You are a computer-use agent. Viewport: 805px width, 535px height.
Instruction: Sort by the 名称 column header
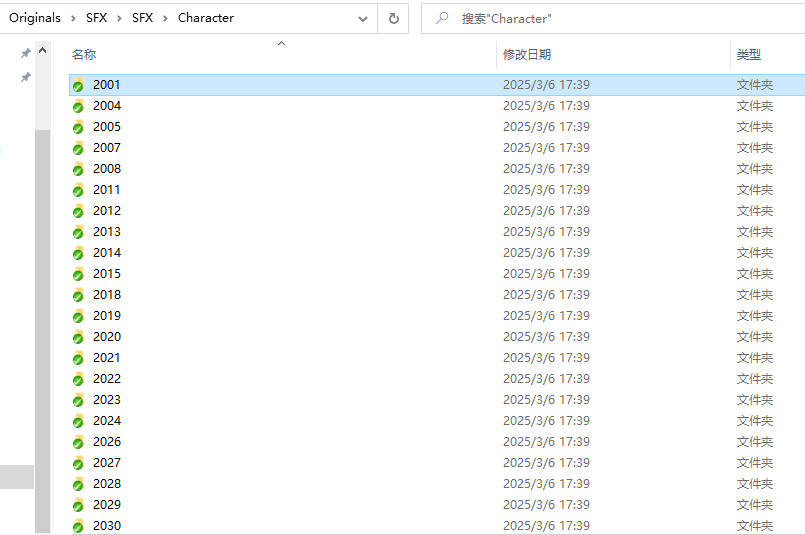(84, 54)
